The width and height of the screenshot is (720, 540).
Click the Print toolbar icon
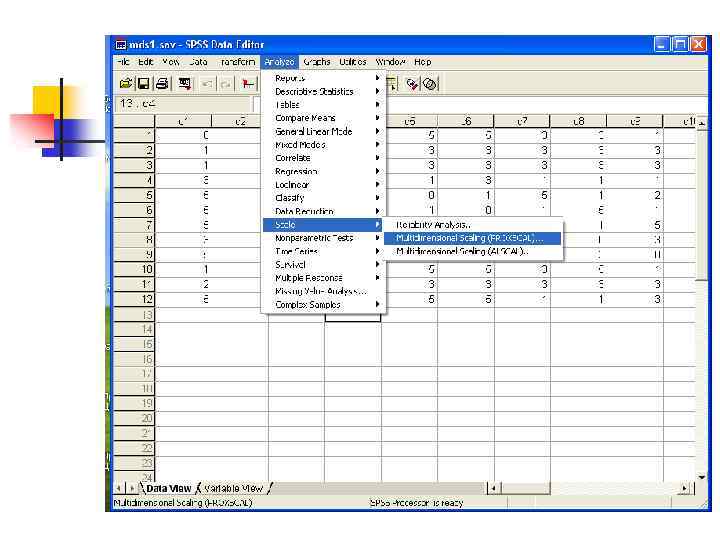[162, 84]
